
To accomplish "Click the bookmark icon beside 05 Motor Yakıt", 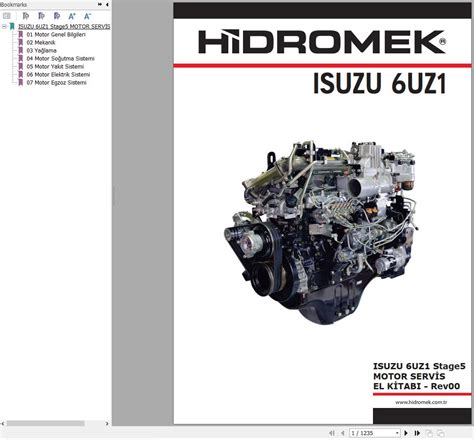I will [x=21, y=66].
